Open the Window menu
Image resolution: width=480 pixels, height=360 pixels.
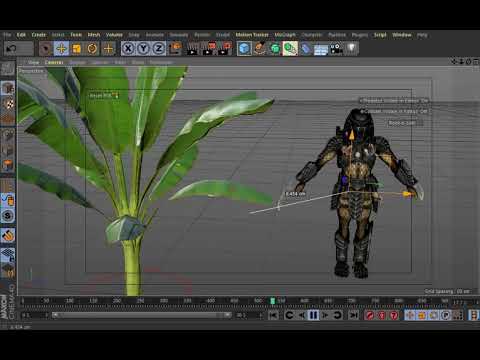[402, 35]
